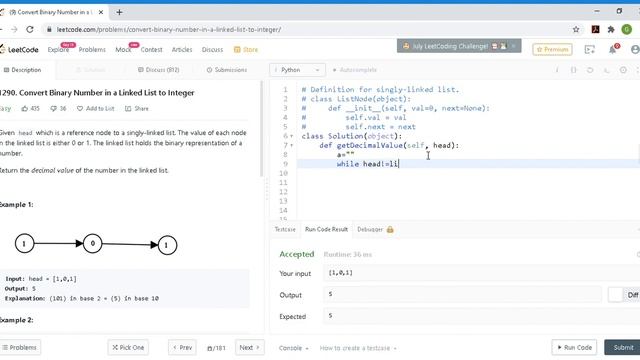Open the code braces icon in the editor toolbar
This screenshot has width=640, height=360.
click(573, 70)
